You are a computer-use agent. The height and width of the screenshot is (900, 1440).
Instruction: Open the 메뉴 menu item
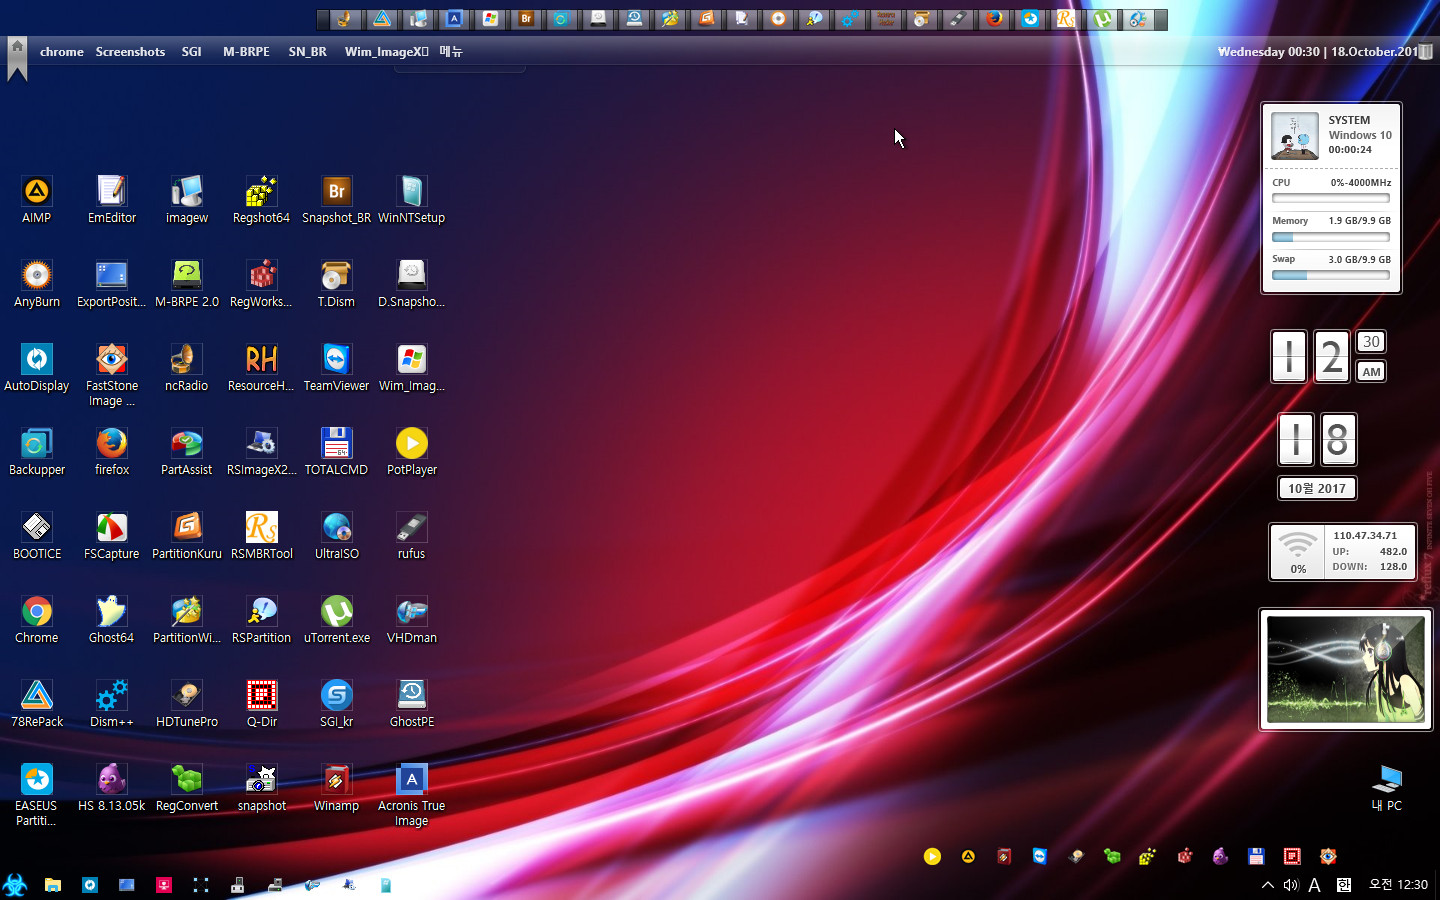pos(451,52)
